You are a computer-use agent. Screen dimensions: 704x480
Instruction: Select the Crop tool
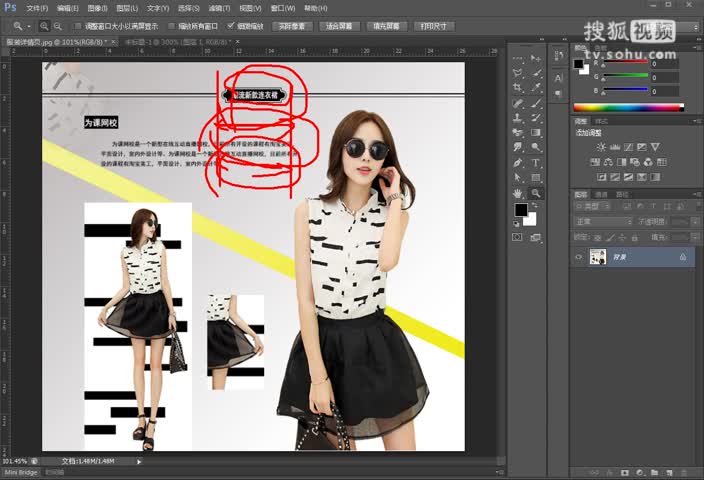(518, 88)
